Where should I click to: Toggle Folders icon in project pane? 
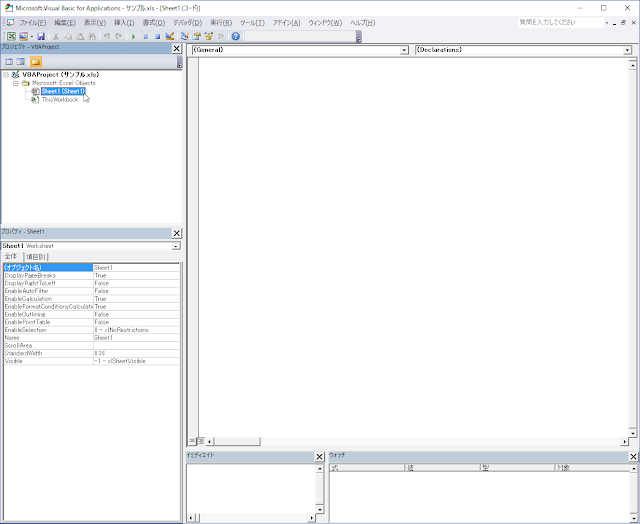tap(36, 62)
